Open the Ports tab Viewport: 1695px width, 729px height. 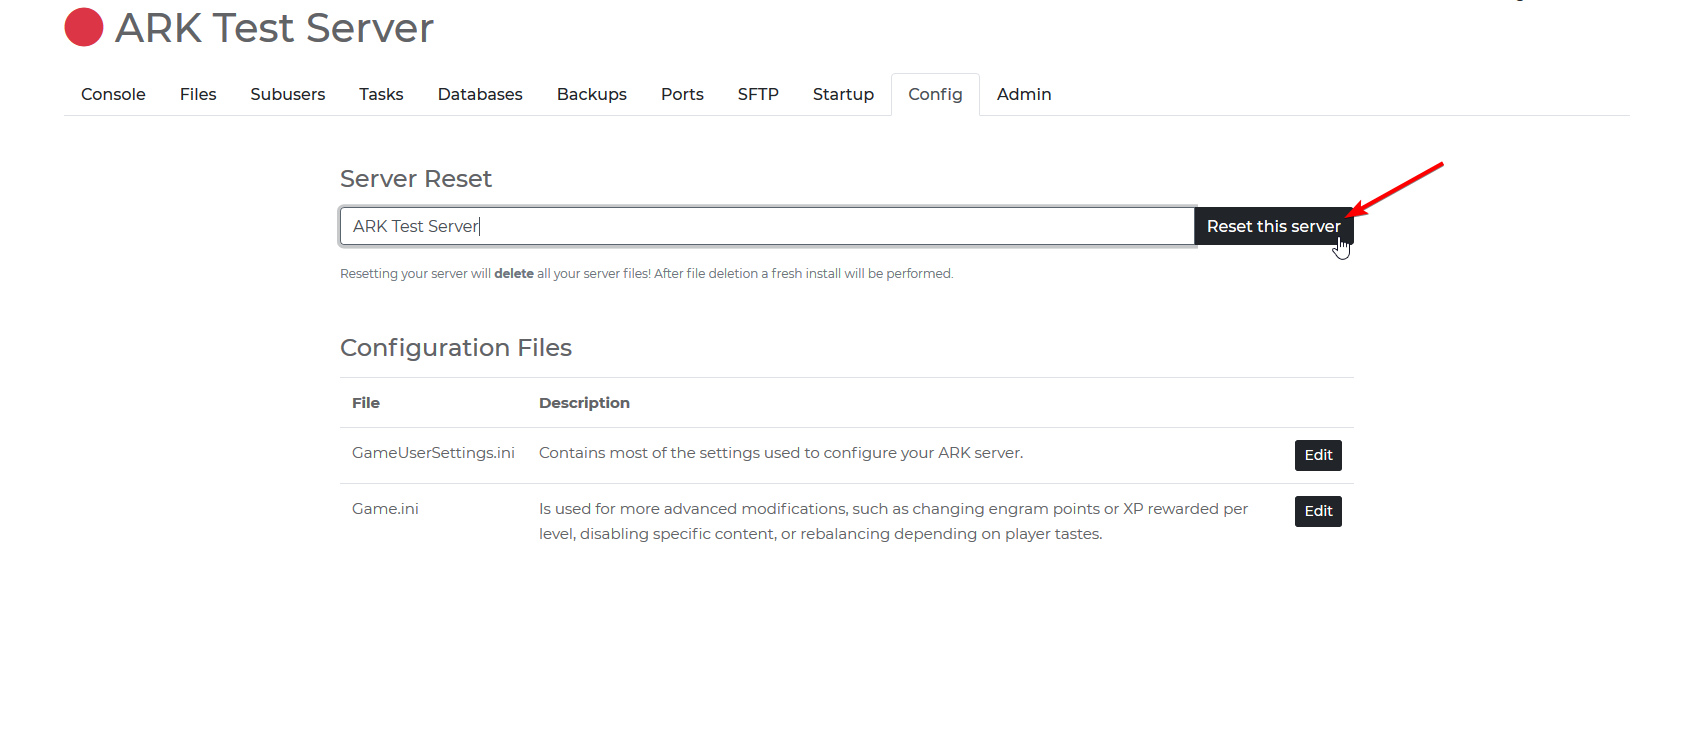coord(682,94)
